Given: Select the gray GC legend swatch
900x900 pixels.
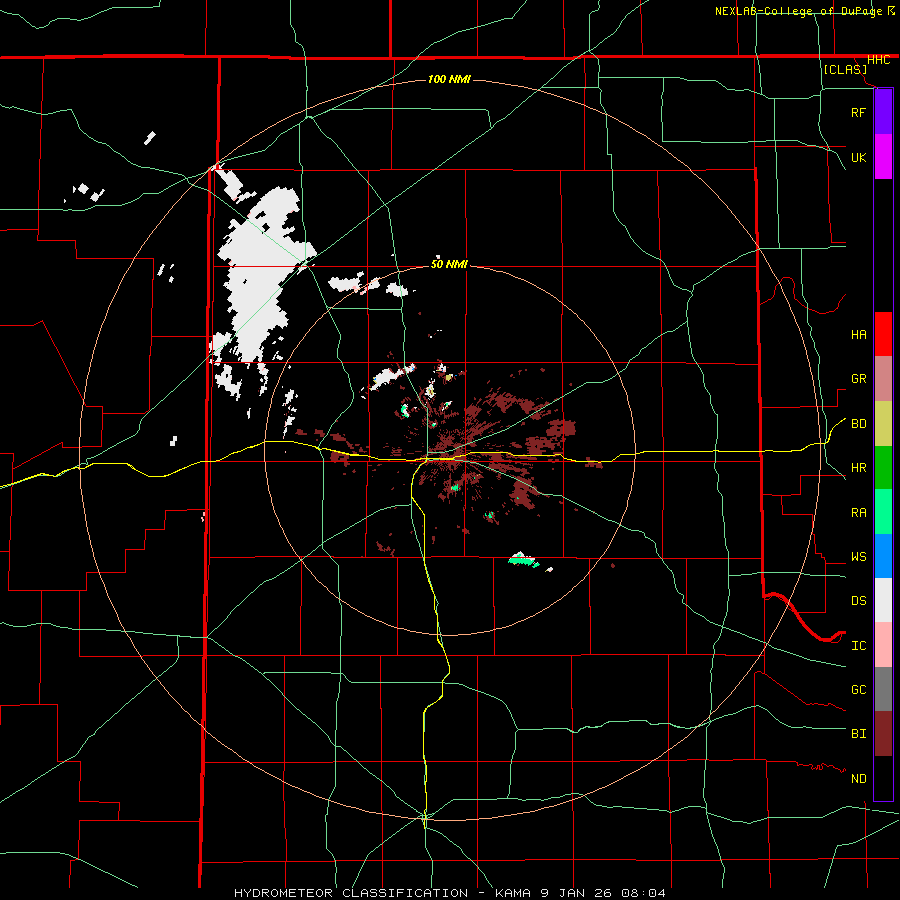Looking at the screenshot, I should pos(883,689).
